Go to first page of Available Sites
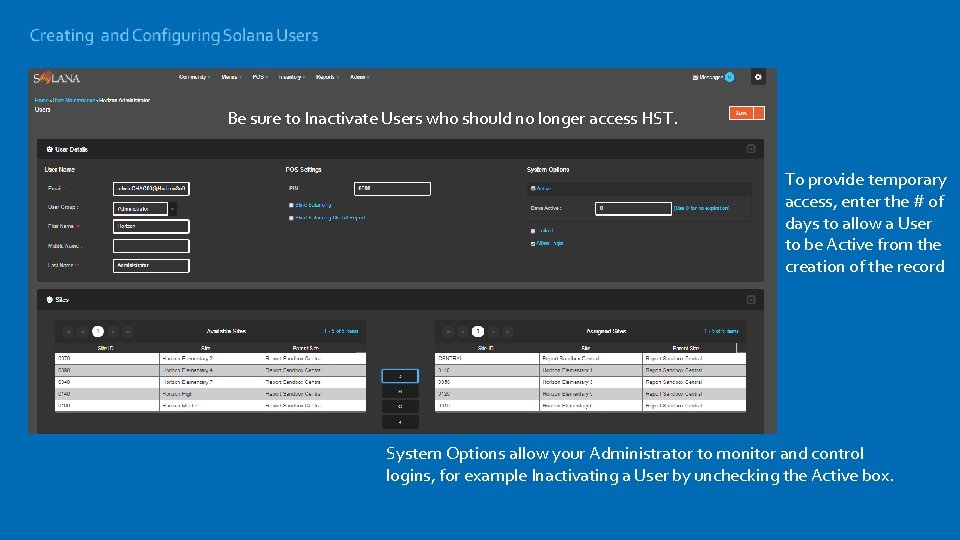960x540 pixels. [68, 331]
